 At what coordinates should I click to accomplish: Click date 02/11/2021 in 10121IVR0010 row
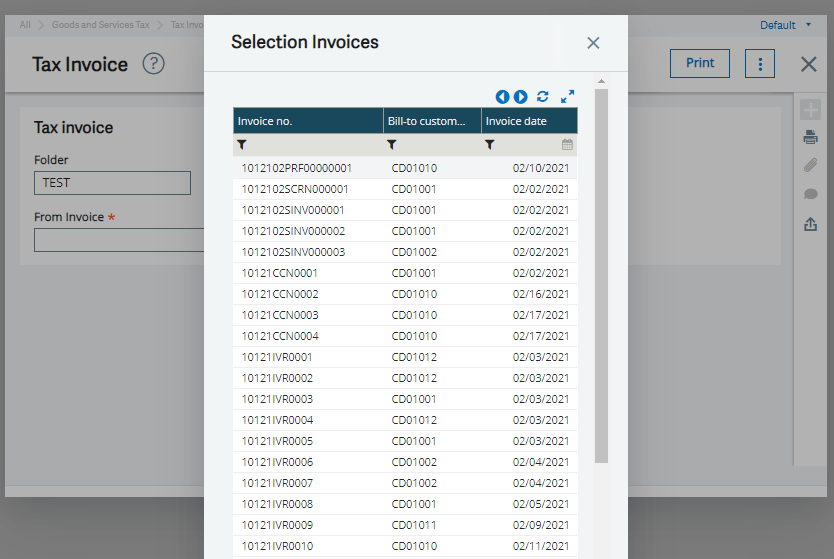[x=541, y=546]
